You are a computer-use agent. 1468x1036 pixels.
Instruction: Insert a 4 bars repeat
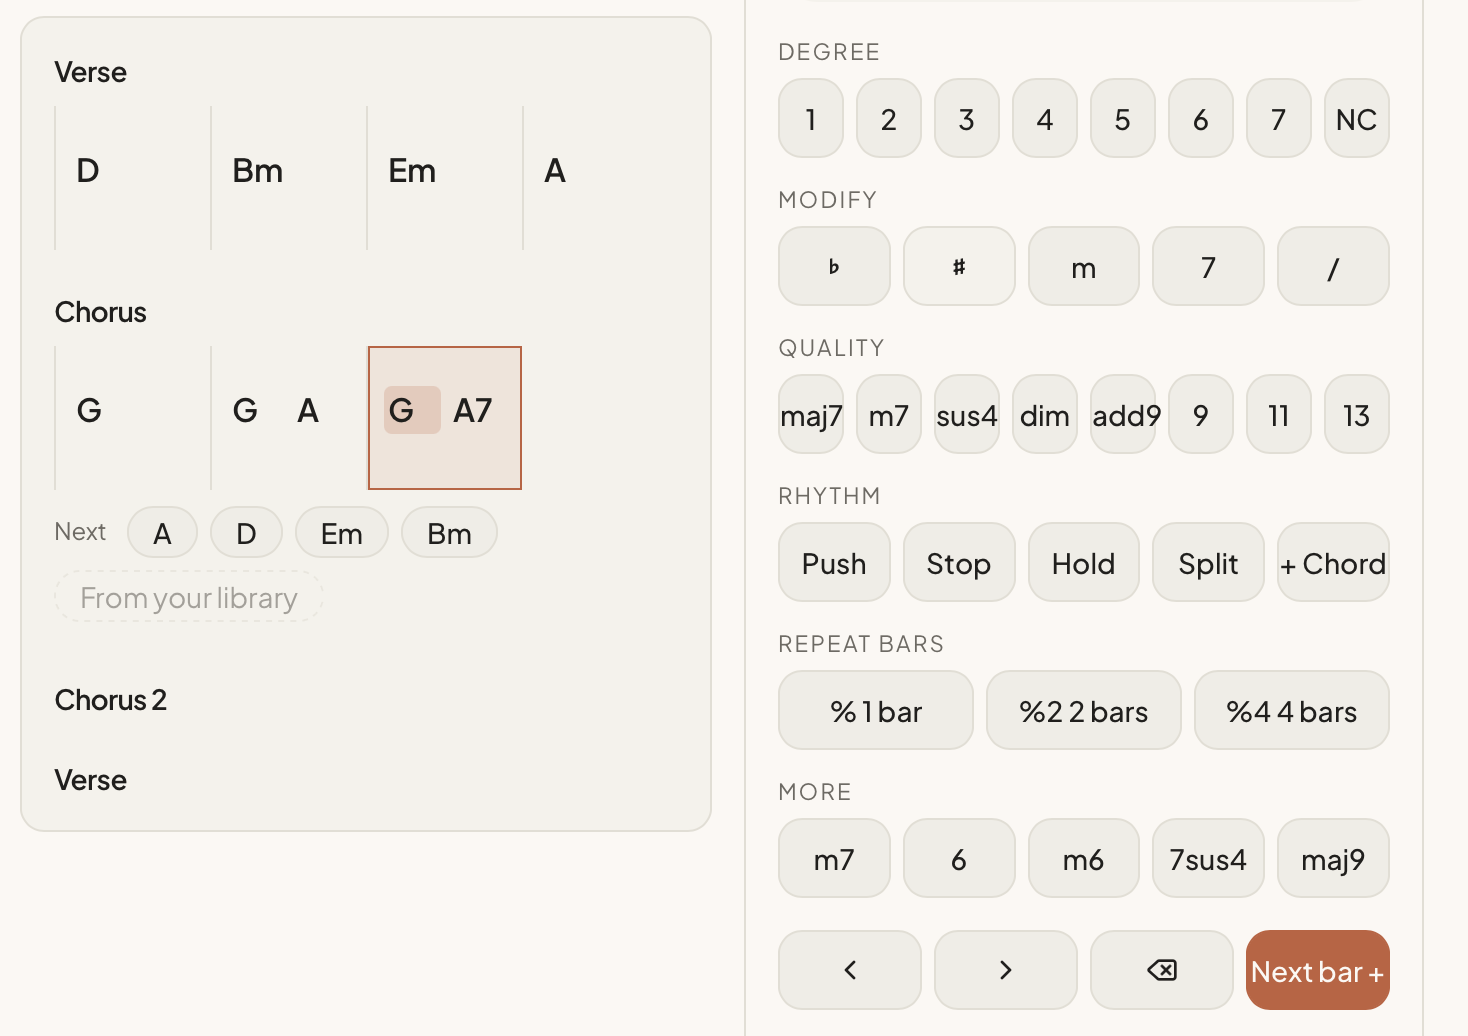point(1292,710)
